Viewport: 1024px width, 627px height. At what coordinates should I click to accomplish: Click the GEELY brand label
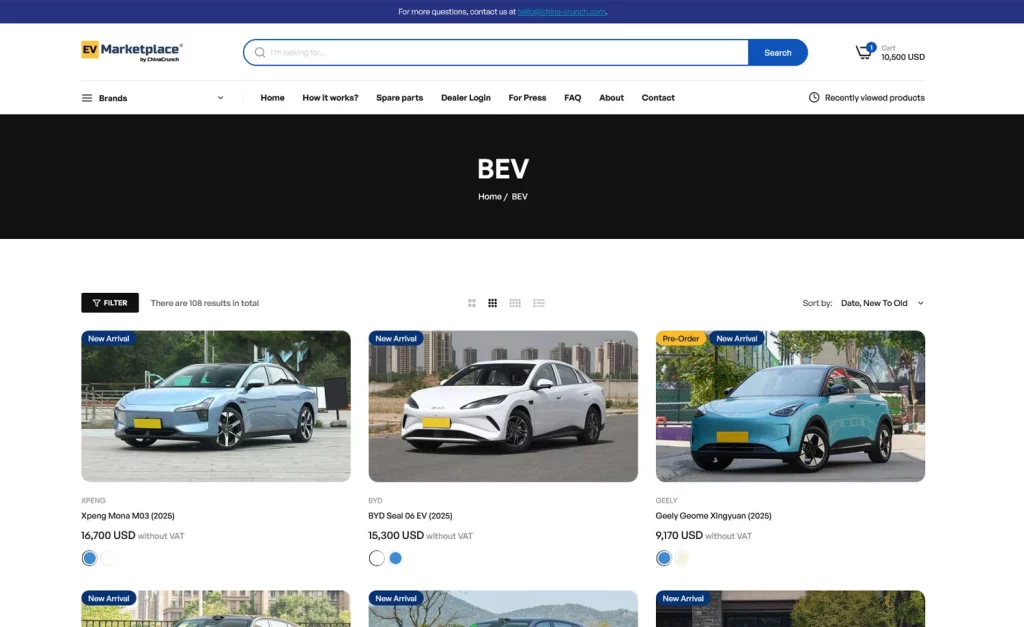pyautogui.click(x=667, y=501)
